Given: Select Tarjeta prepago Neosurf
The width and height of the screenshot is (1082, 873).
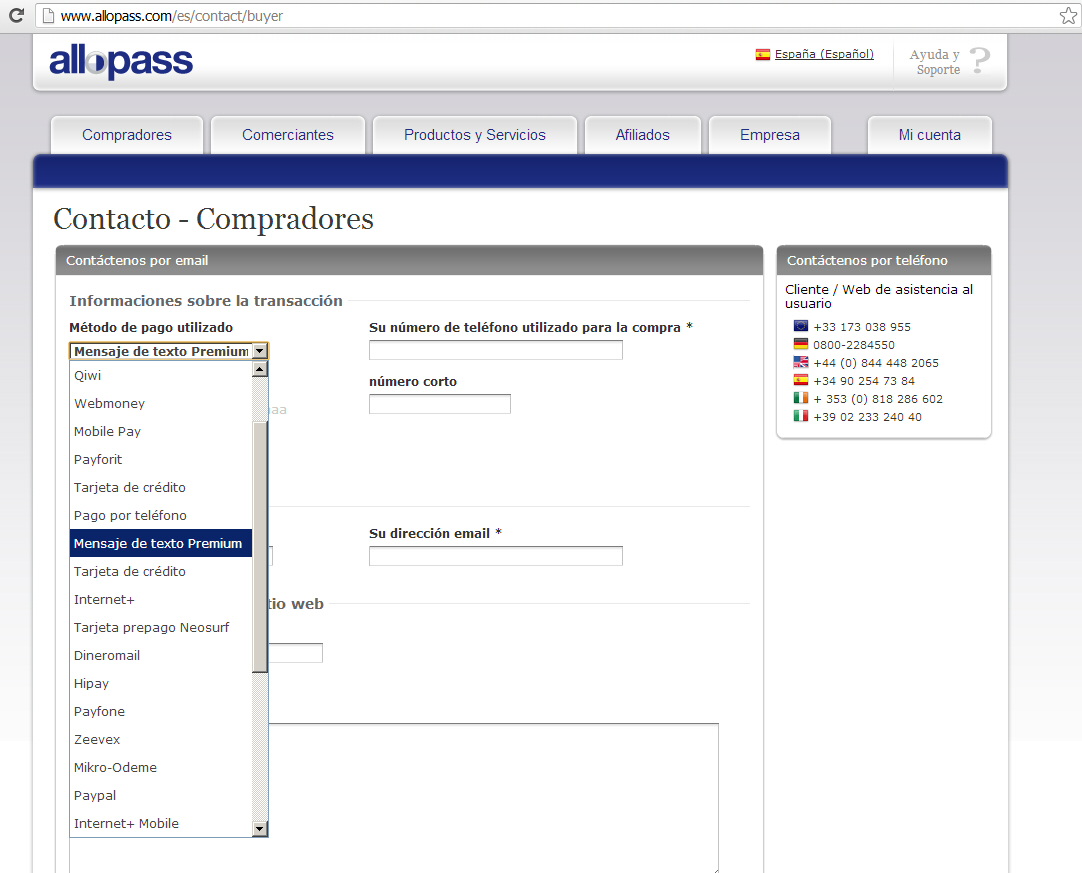Looking at the screenshot, I should [161, 627].
